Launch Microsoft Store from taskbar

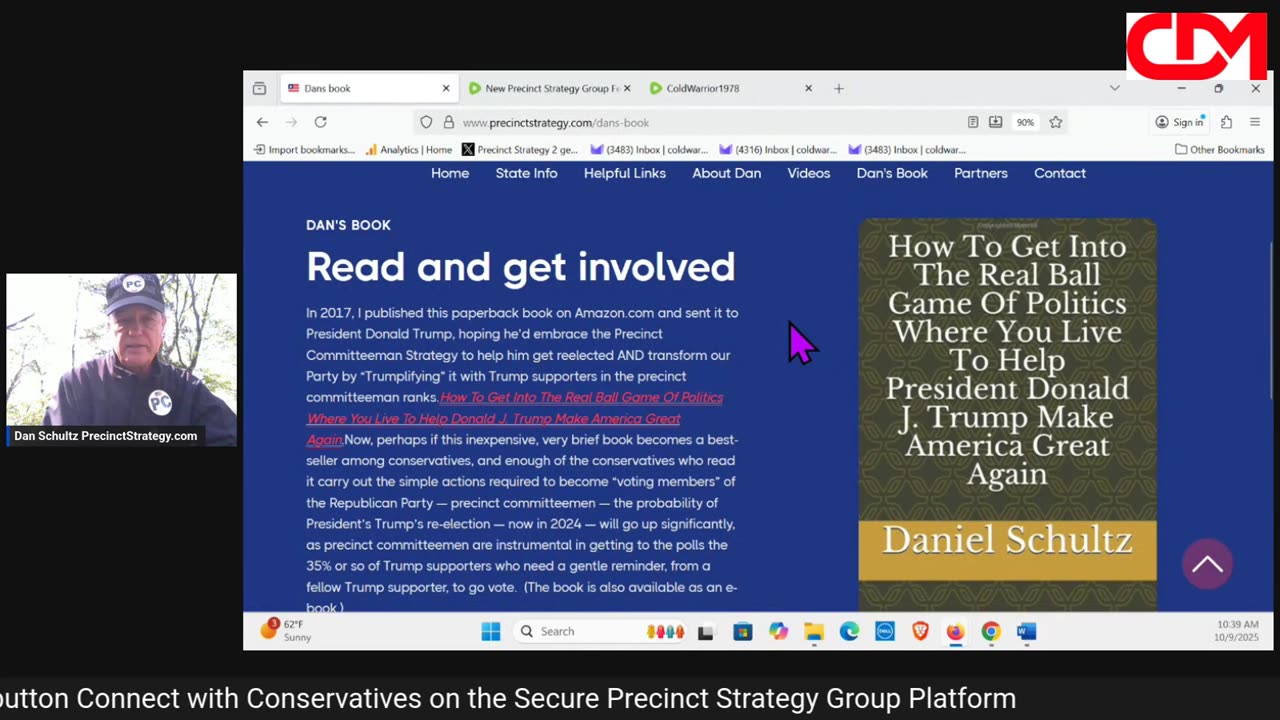[742, 631]
